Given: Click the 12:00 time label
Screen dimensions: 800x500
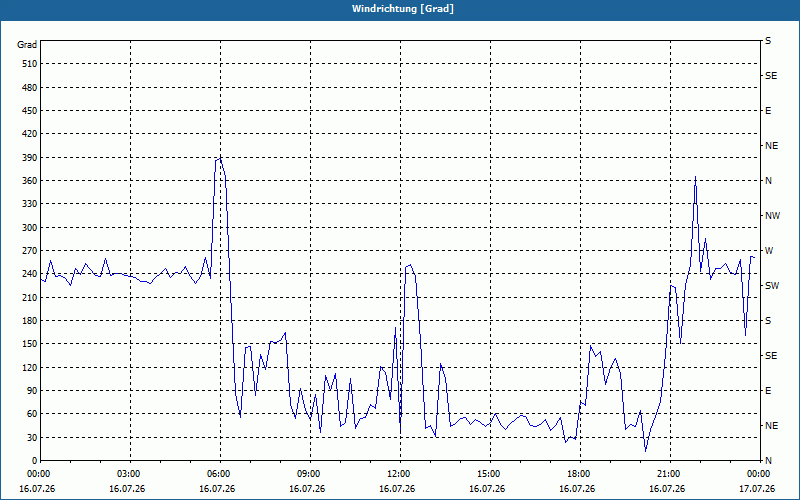Looking at the screenshot, I should [398, 474].
